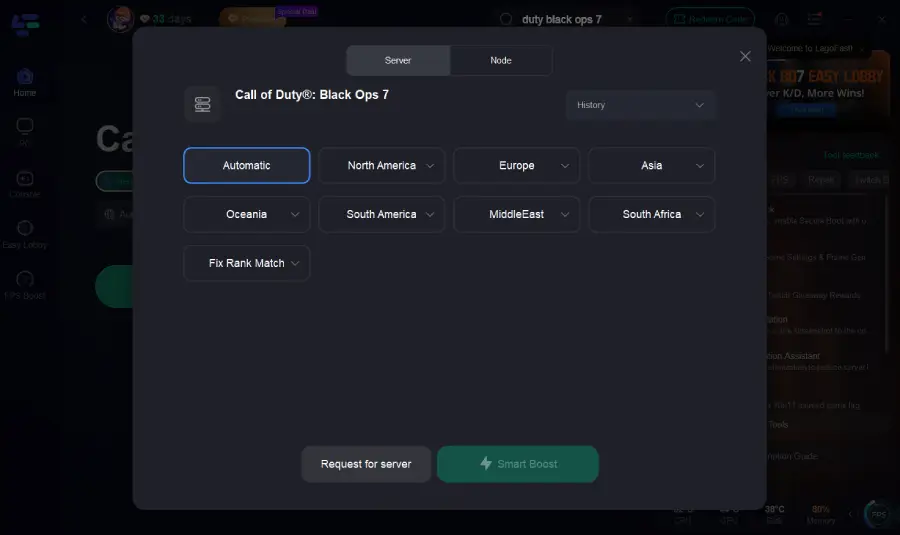Click the LagoFast logo
Image resolution: width=900 pixels, height=535 pixels.
point(25,24)
